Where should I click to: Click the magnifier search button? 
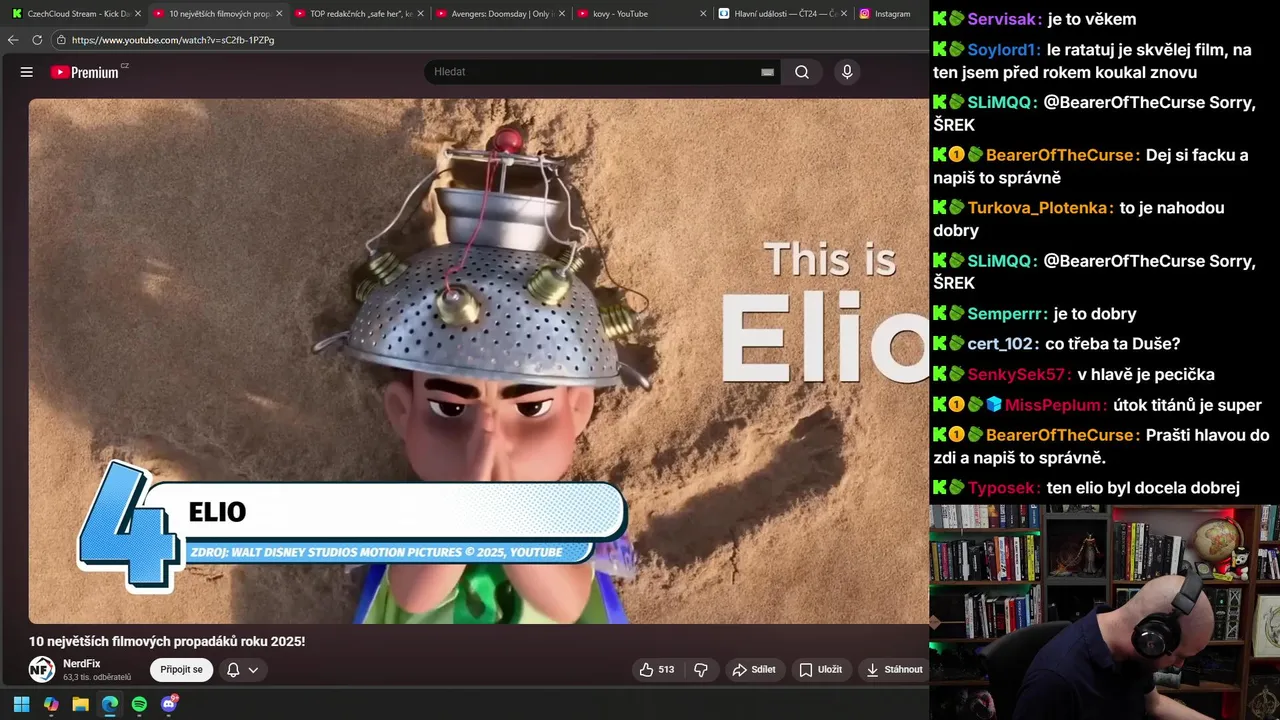(802, 72)
